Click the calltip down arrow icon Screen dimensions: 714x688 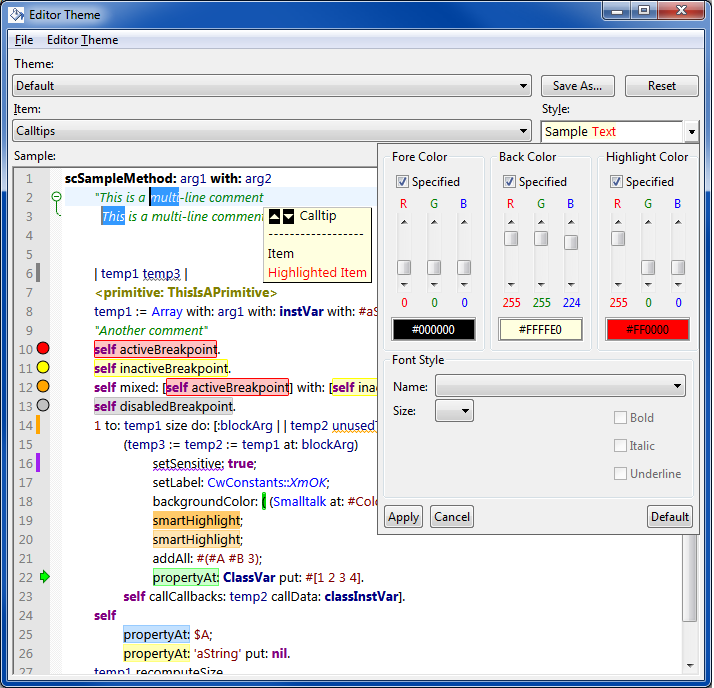[289, 216]
